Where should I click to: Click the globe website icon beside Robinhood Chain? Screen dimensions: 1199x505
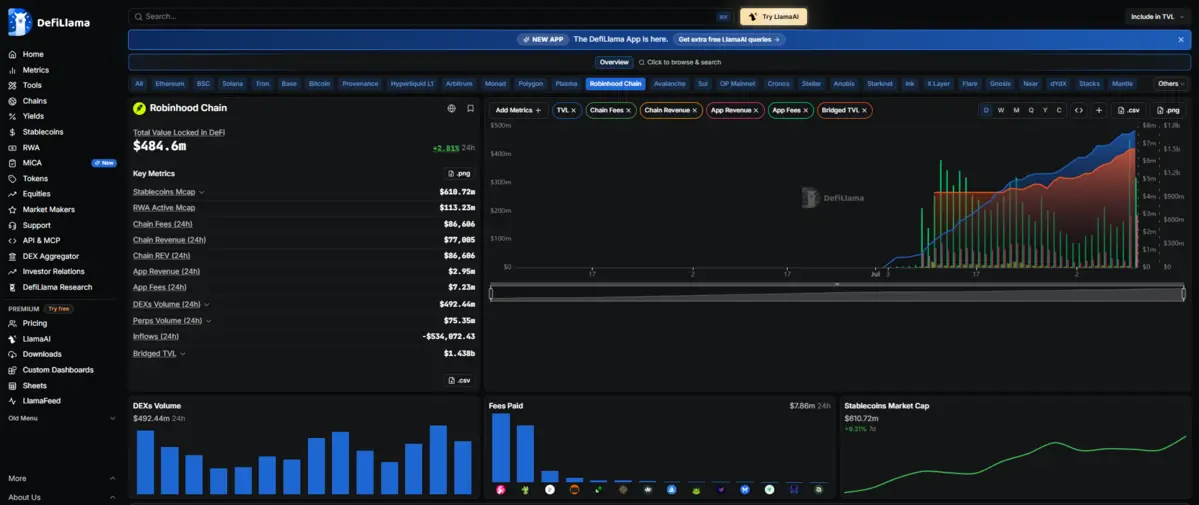pos(452,109)
